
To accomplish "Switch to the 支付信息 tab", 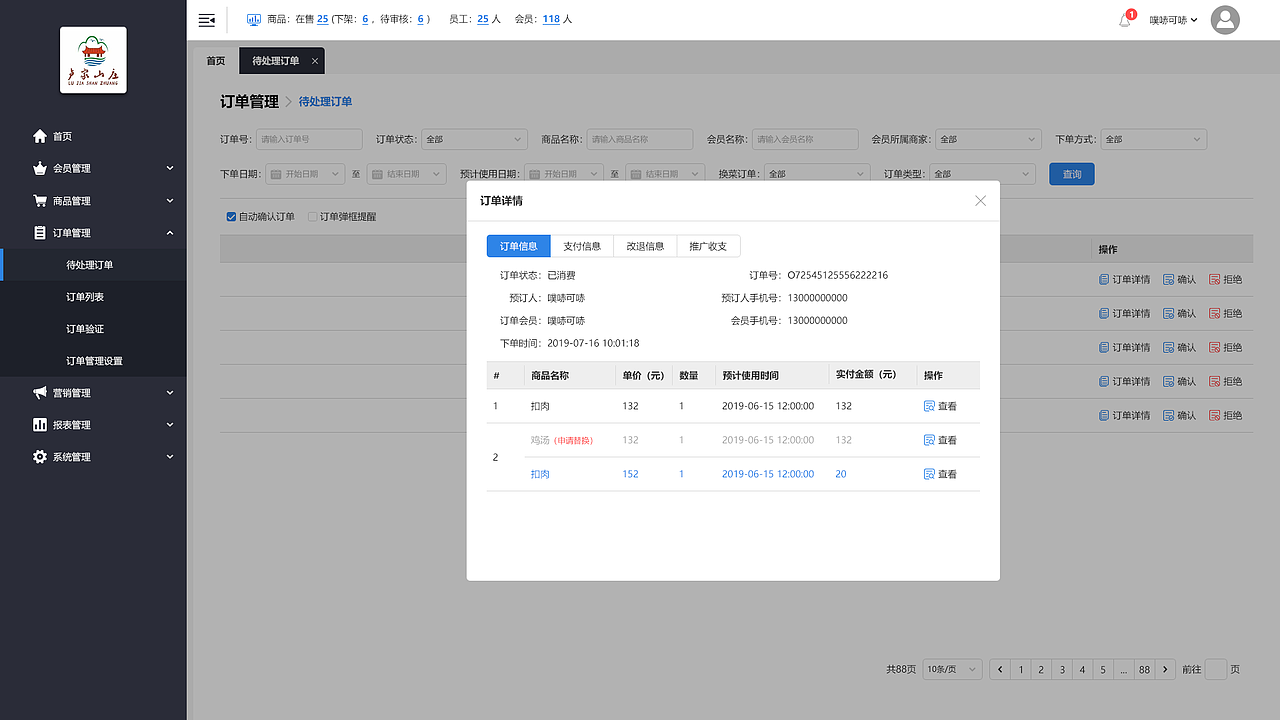I will pyautogui.click(x=582, y=246).
